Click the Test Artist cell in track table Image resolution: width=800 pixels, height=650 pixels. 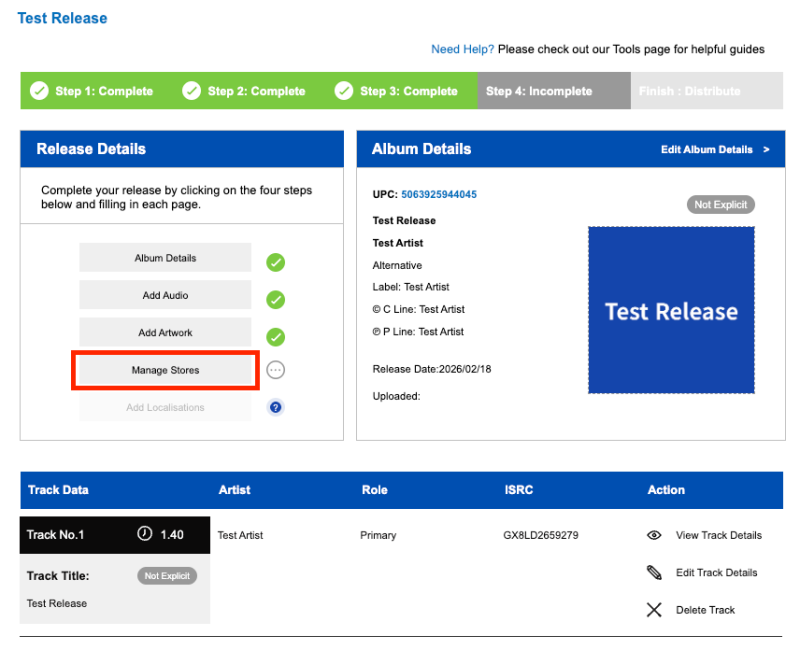click(240, 535)
